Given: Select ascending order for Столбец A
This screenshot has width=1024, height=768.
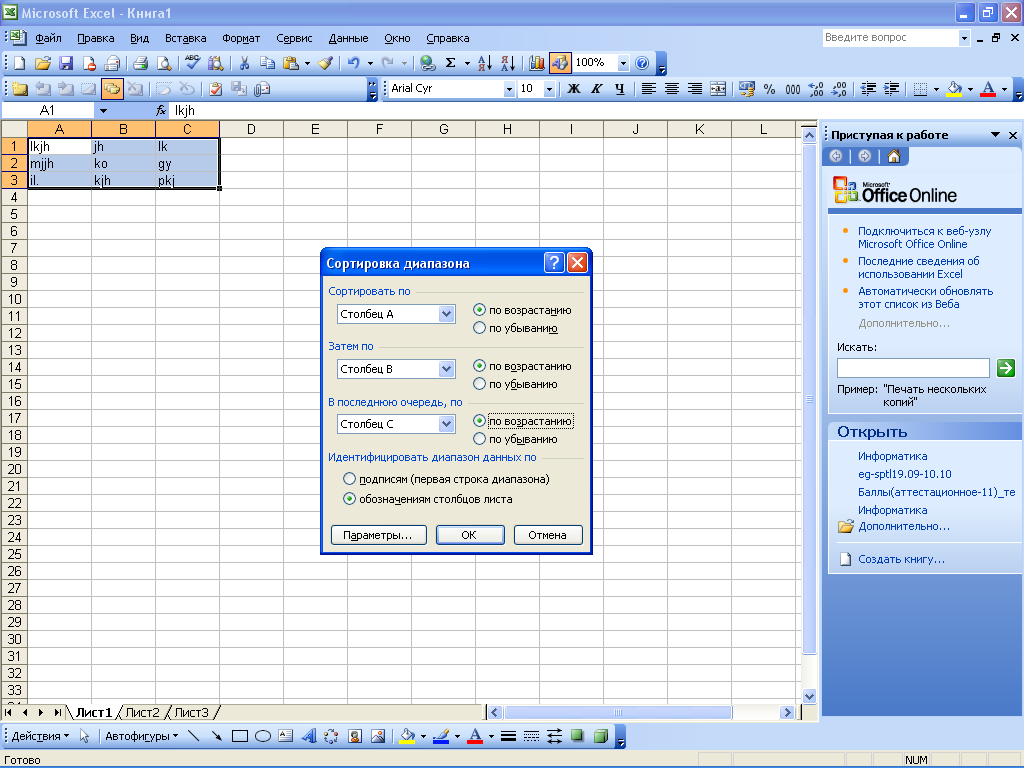Looking at the screenshot, I should click(479, 310).
